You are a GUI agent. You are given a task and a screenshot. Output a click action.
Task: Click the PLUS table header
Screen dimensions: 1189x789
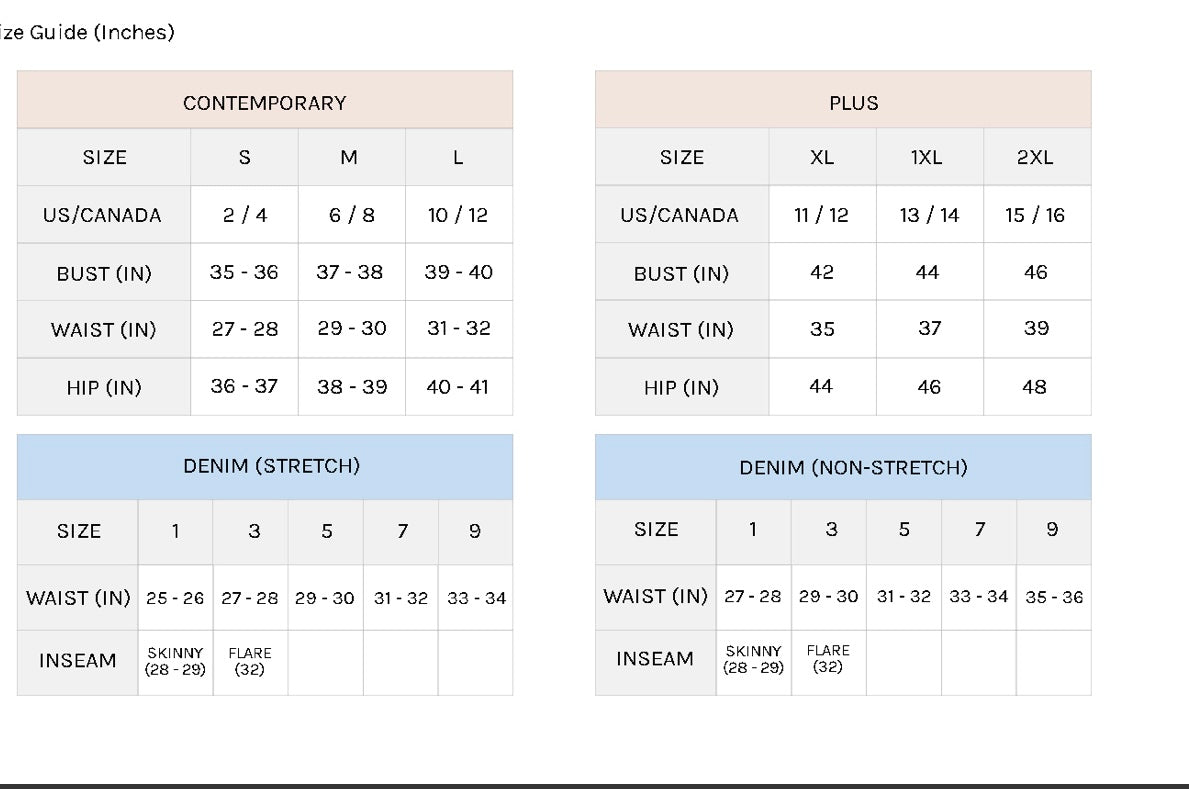(x=853, y=103)
